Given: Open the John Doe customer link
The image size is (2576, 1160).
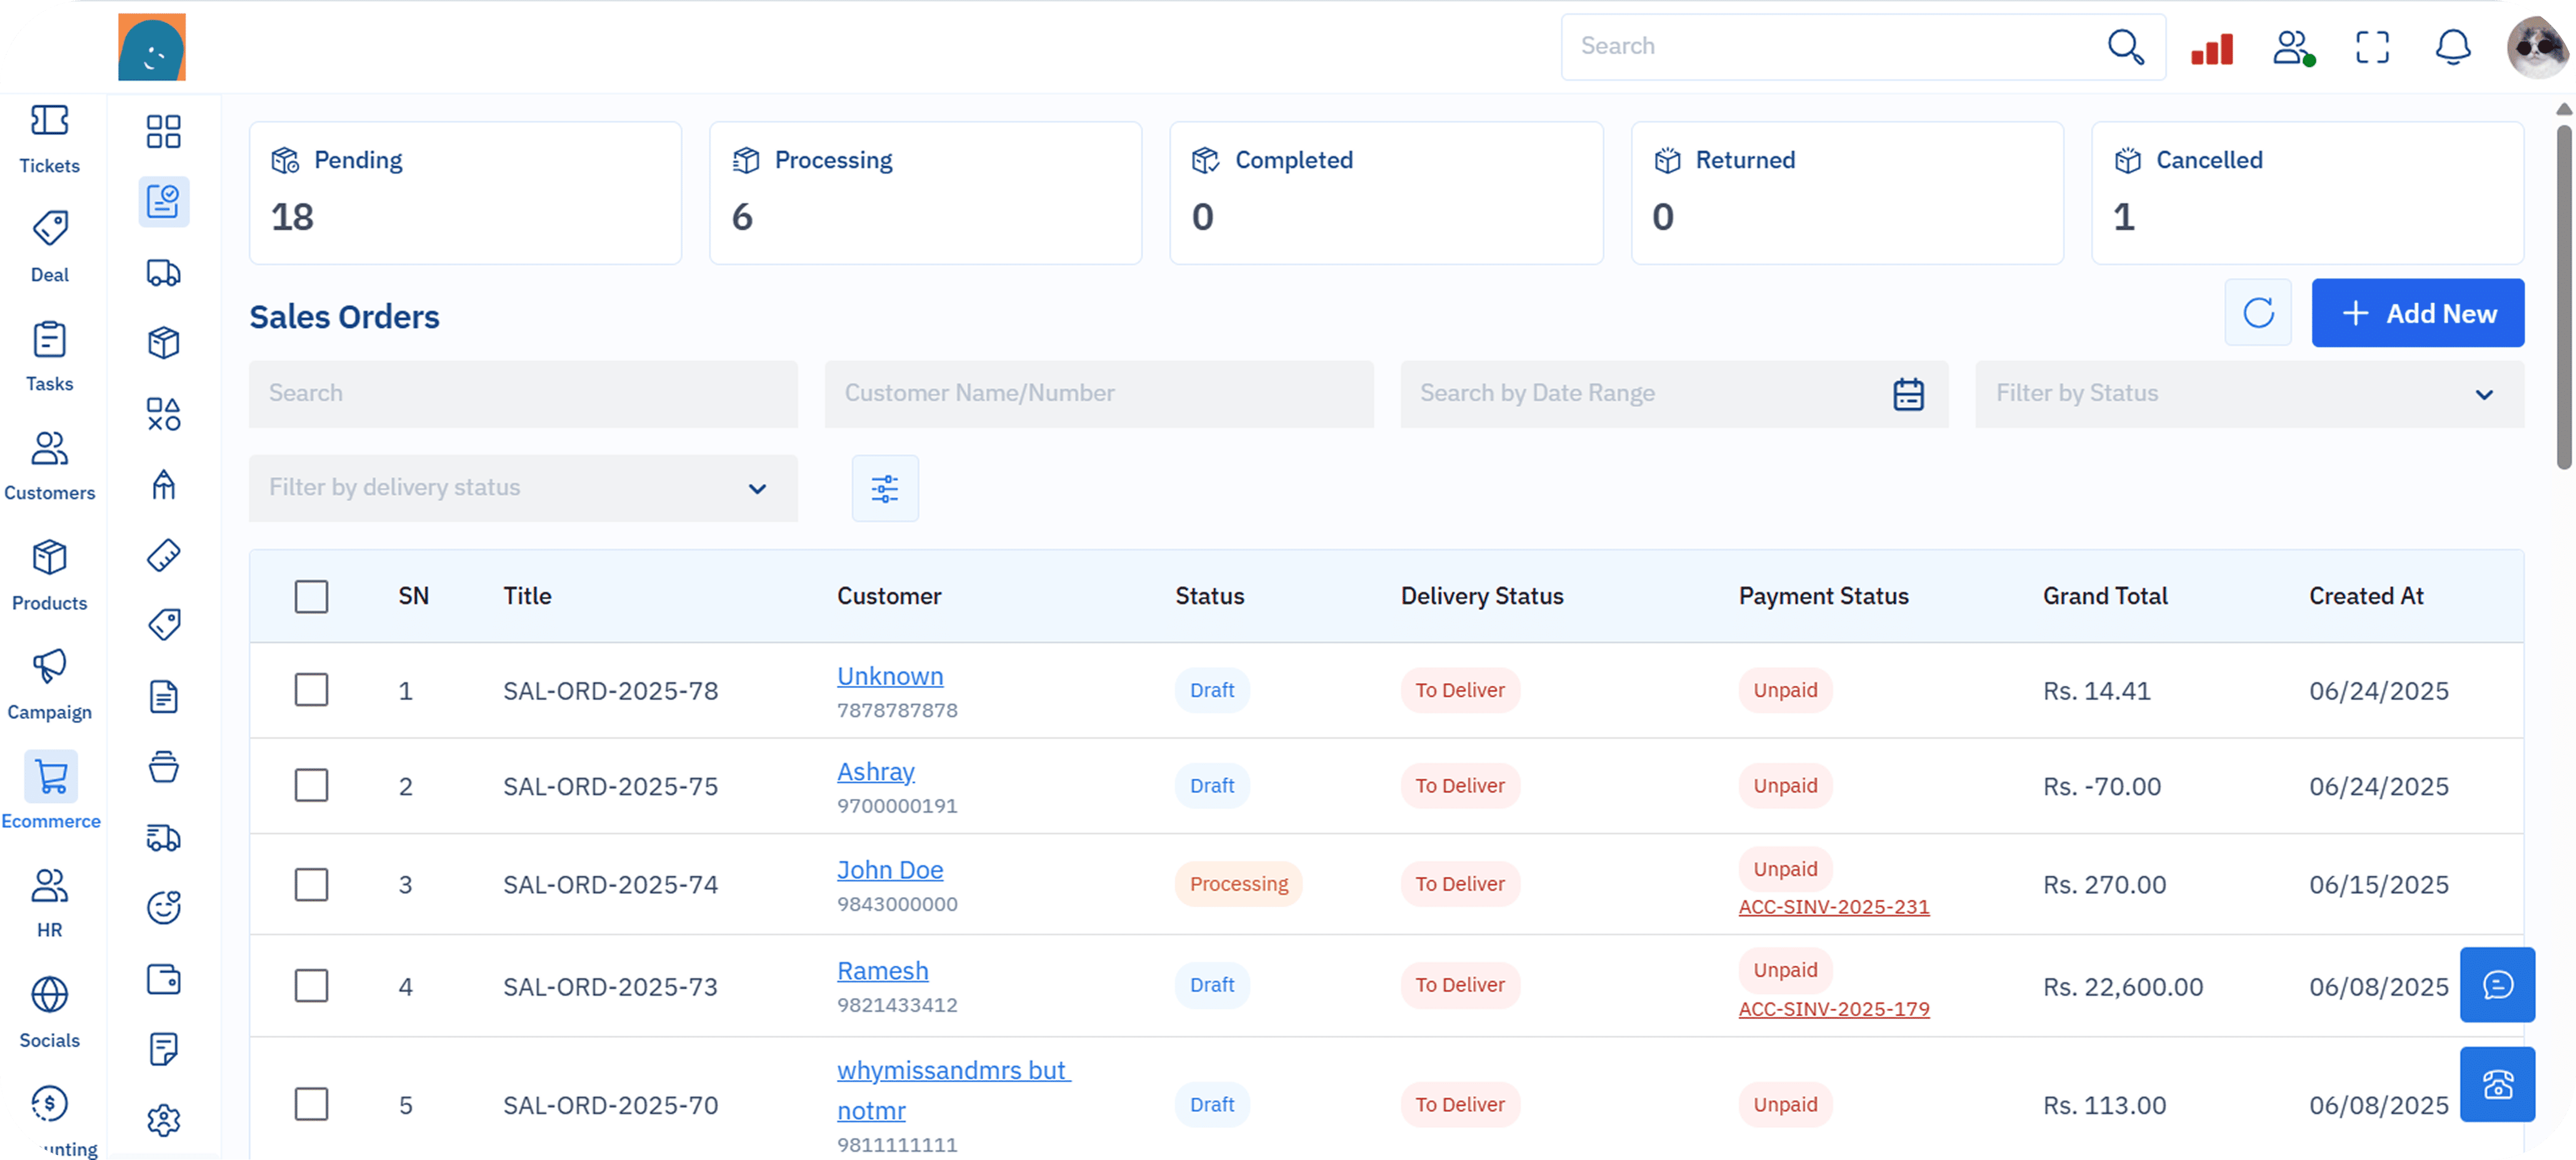Looking at the screenshot, I should click(x=889, y=870).
